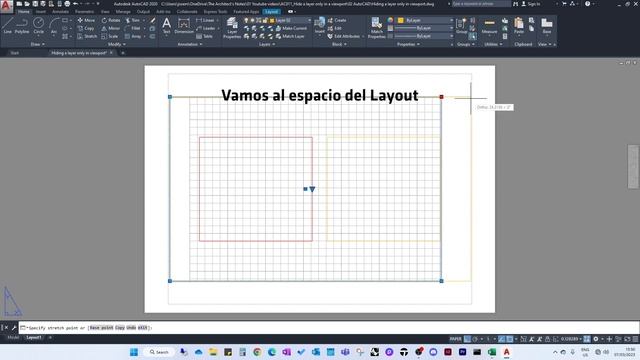
Task: Toggle the layer on/off lightbulb icon
Action: [x=246, y=20]
